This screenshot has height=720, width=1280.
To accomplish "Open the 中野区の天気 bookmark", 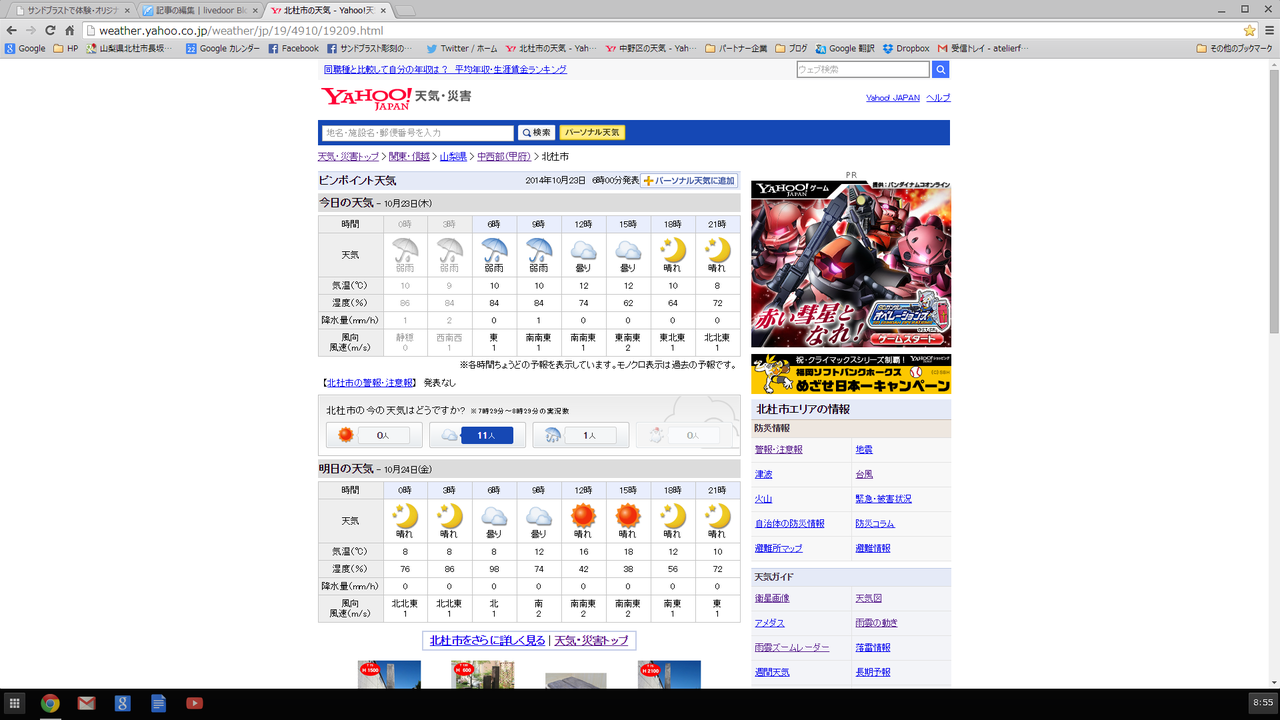I will tap(651, 48).
